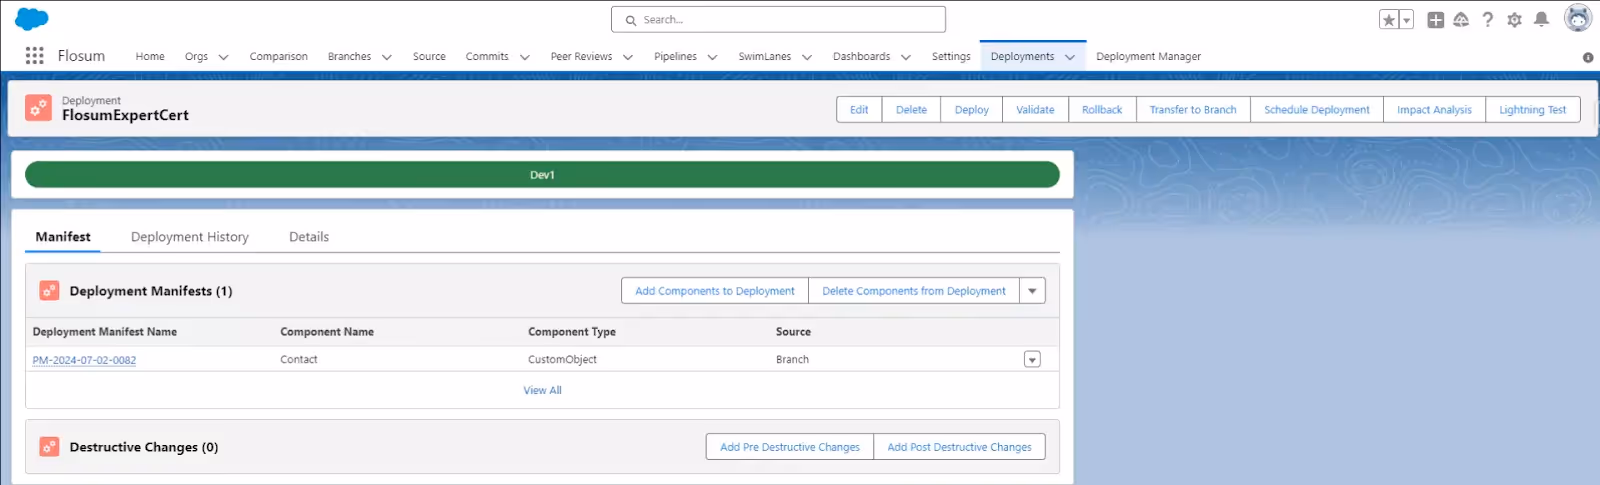The width and height of the screenshot is (1600, 485).
Task: Expand the Peer Reviews tab chevron
Action: point(627,57)
